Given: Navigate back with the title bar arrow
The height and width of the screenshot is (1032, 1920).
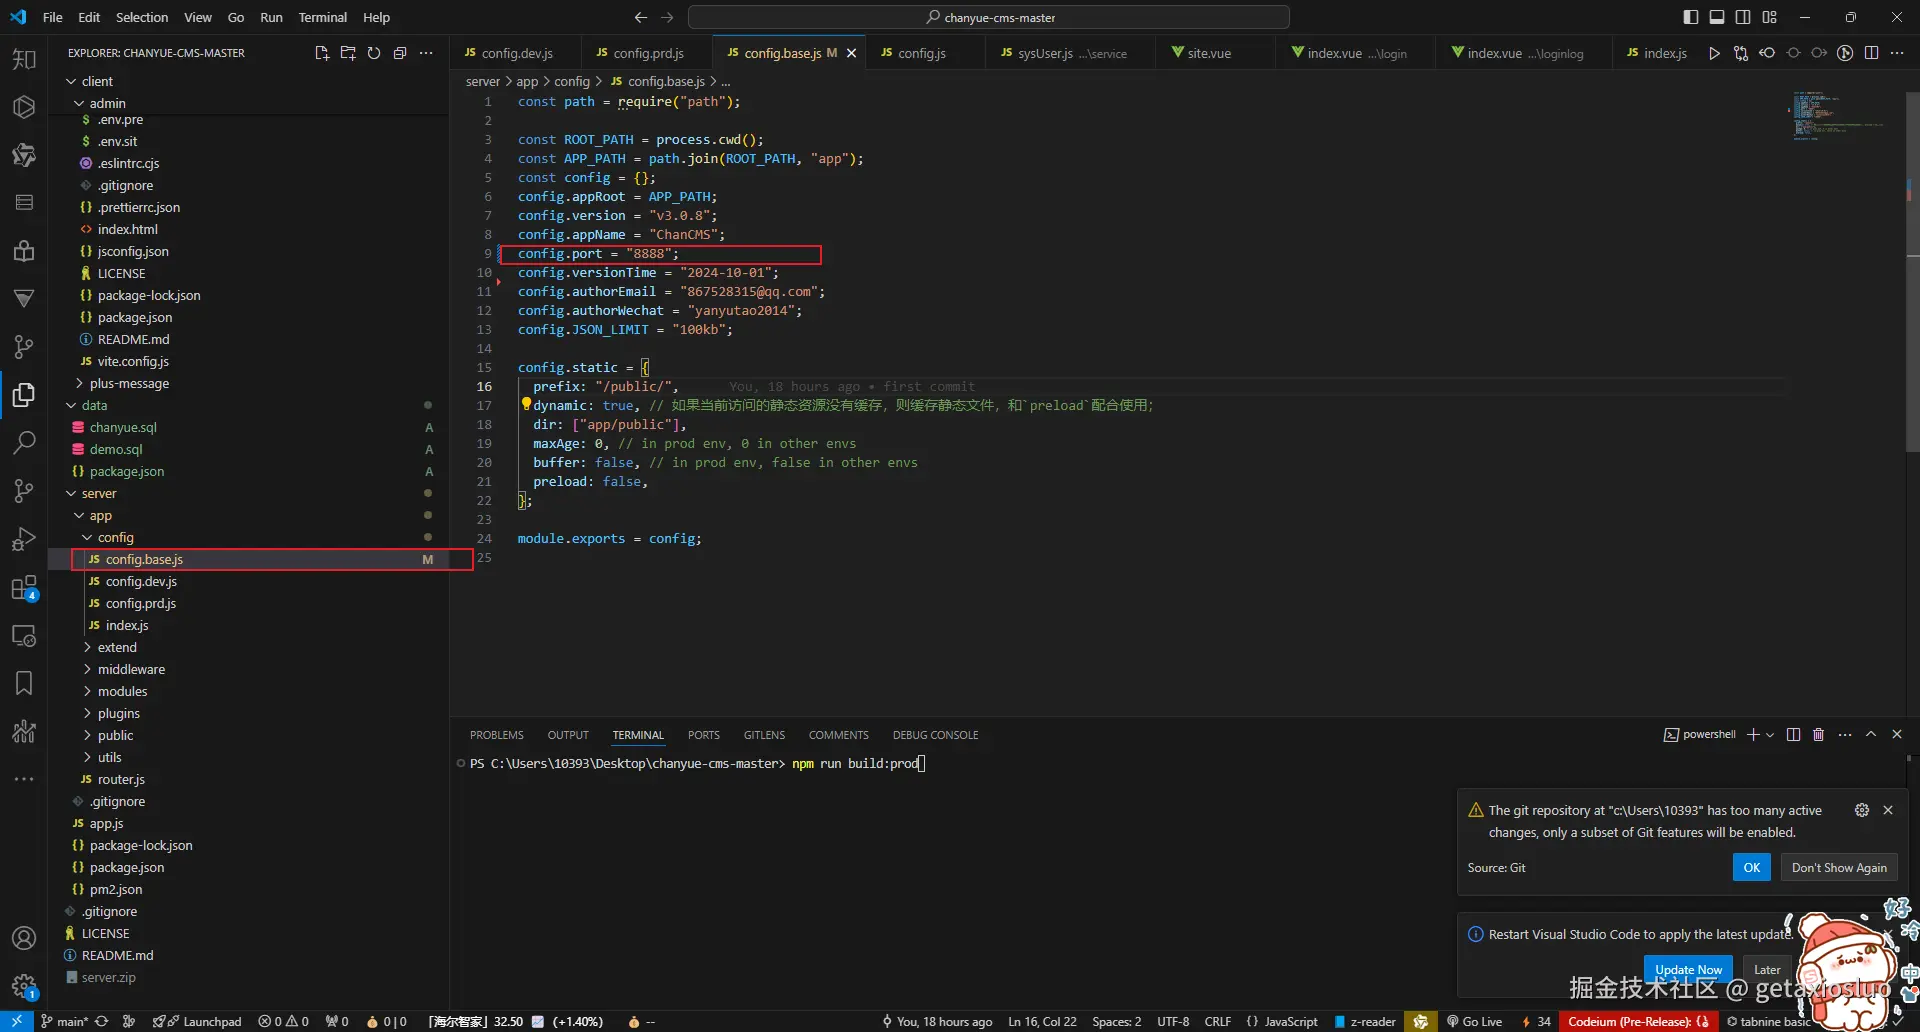Looking at the screenshot, I should (x=641, y=17).
